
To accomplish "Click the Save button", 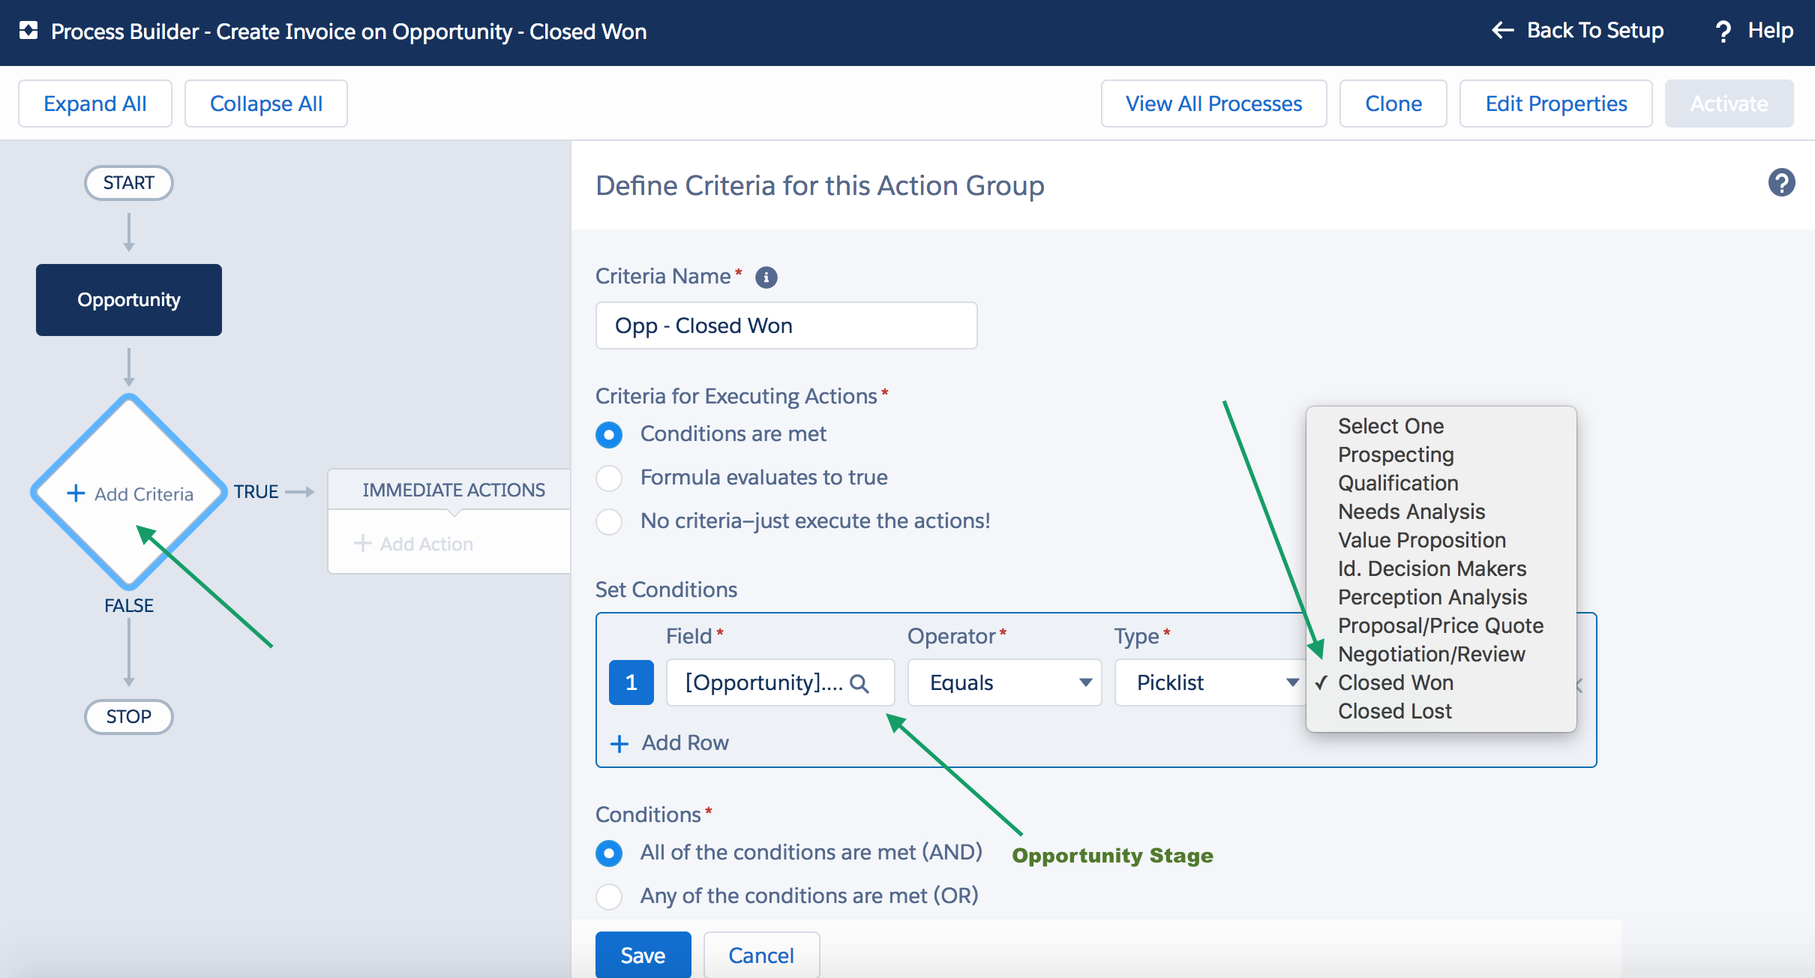I will point(643,955).
